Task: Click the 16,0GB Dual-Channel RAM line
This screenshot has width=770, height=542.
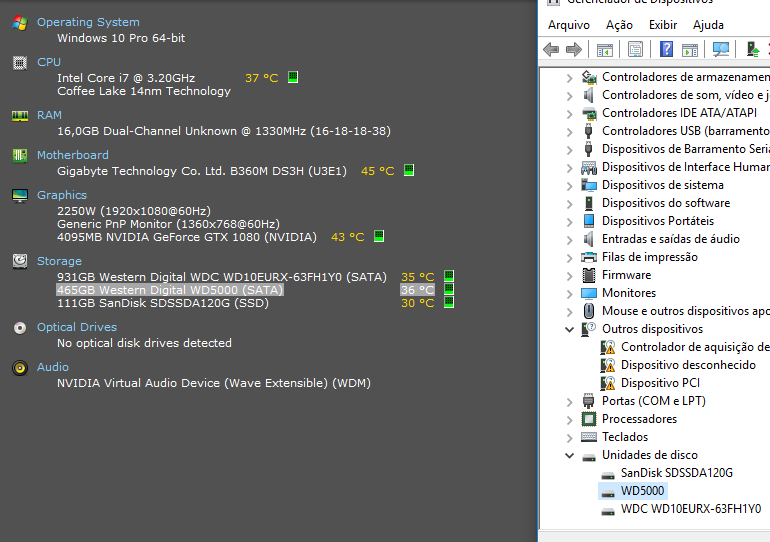Action: 224,131
